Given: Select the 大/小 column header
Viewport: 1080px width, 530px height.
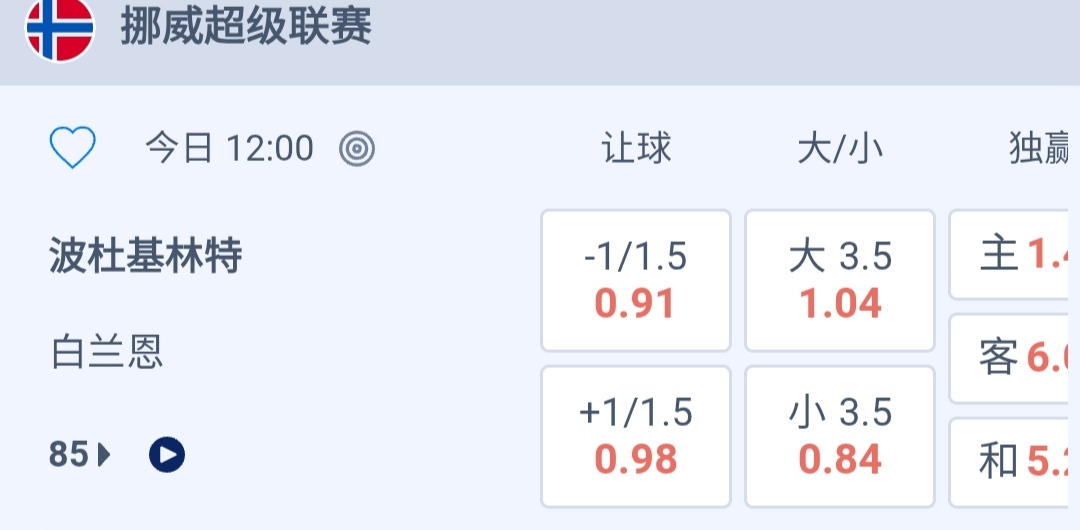Looking at the screenshot, I should [840, 149].
